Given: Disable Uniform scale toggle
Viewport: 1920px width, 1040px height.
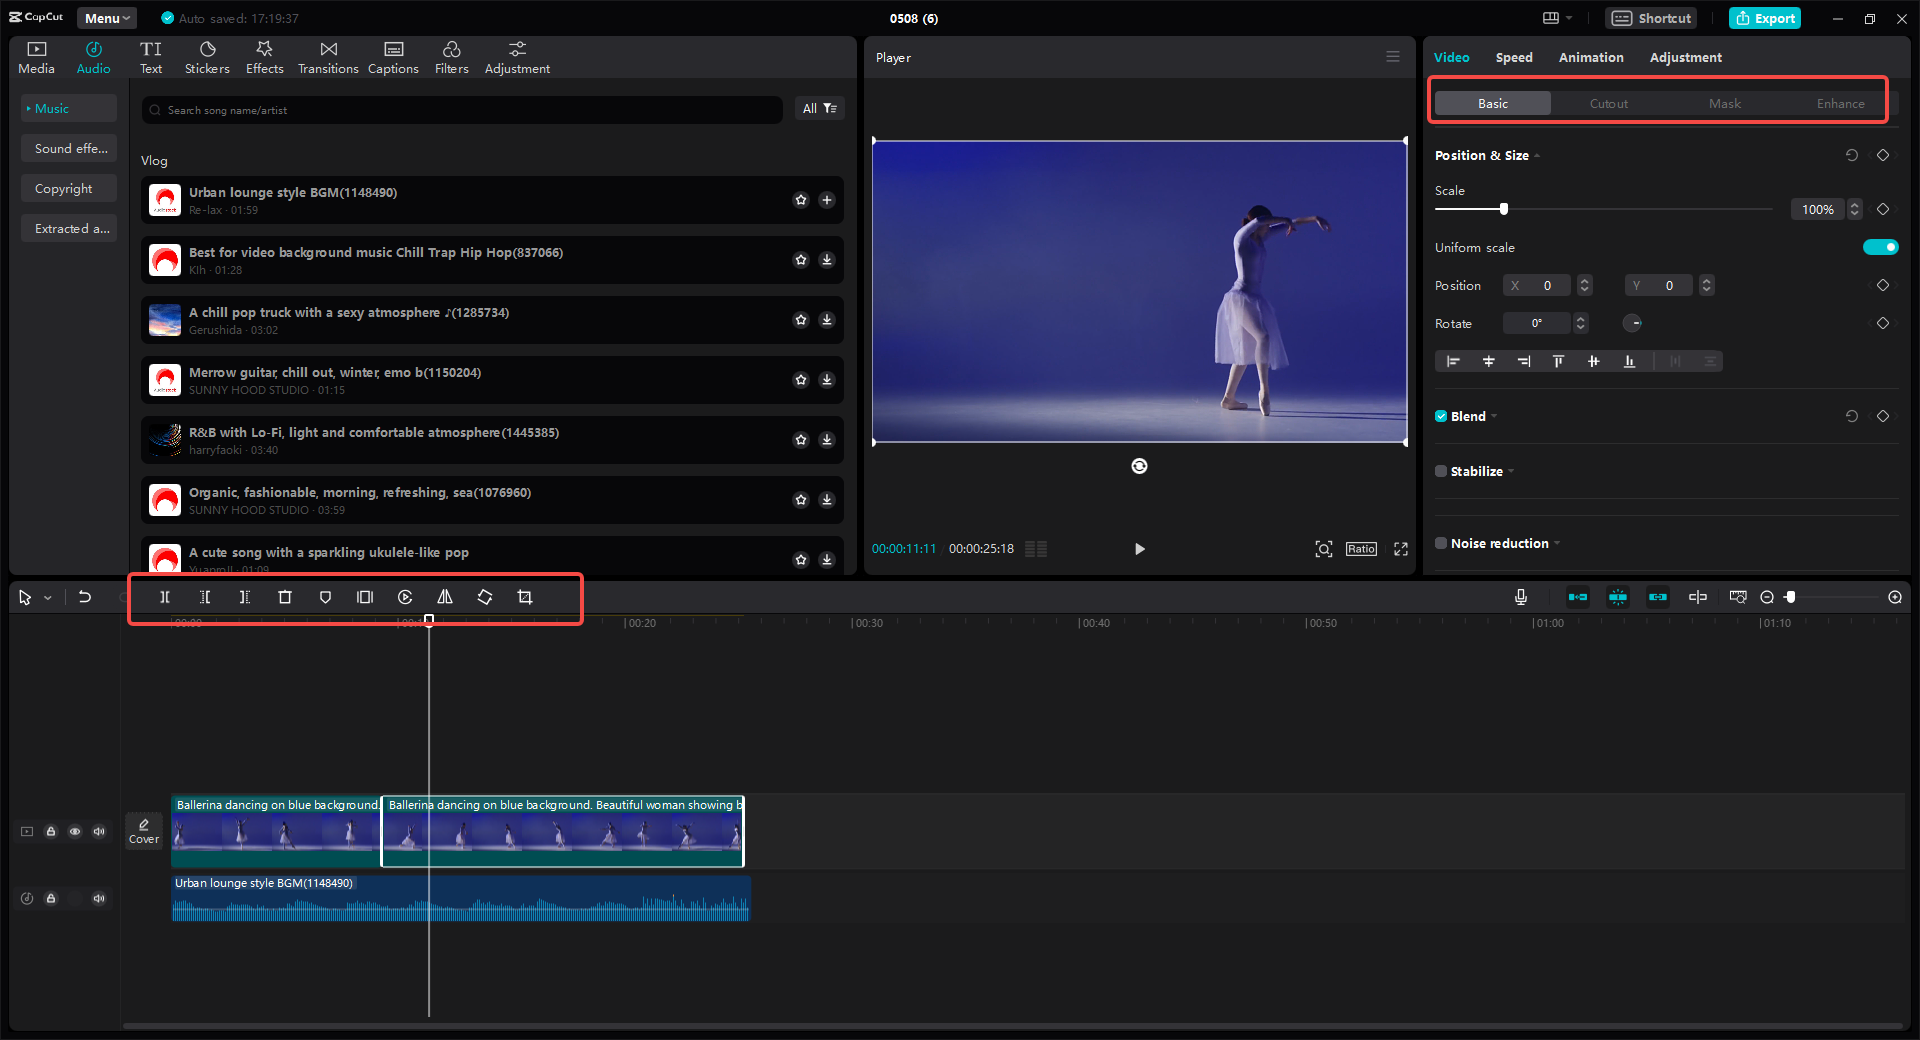Looking at the screenshot, I should point(1880,247).
